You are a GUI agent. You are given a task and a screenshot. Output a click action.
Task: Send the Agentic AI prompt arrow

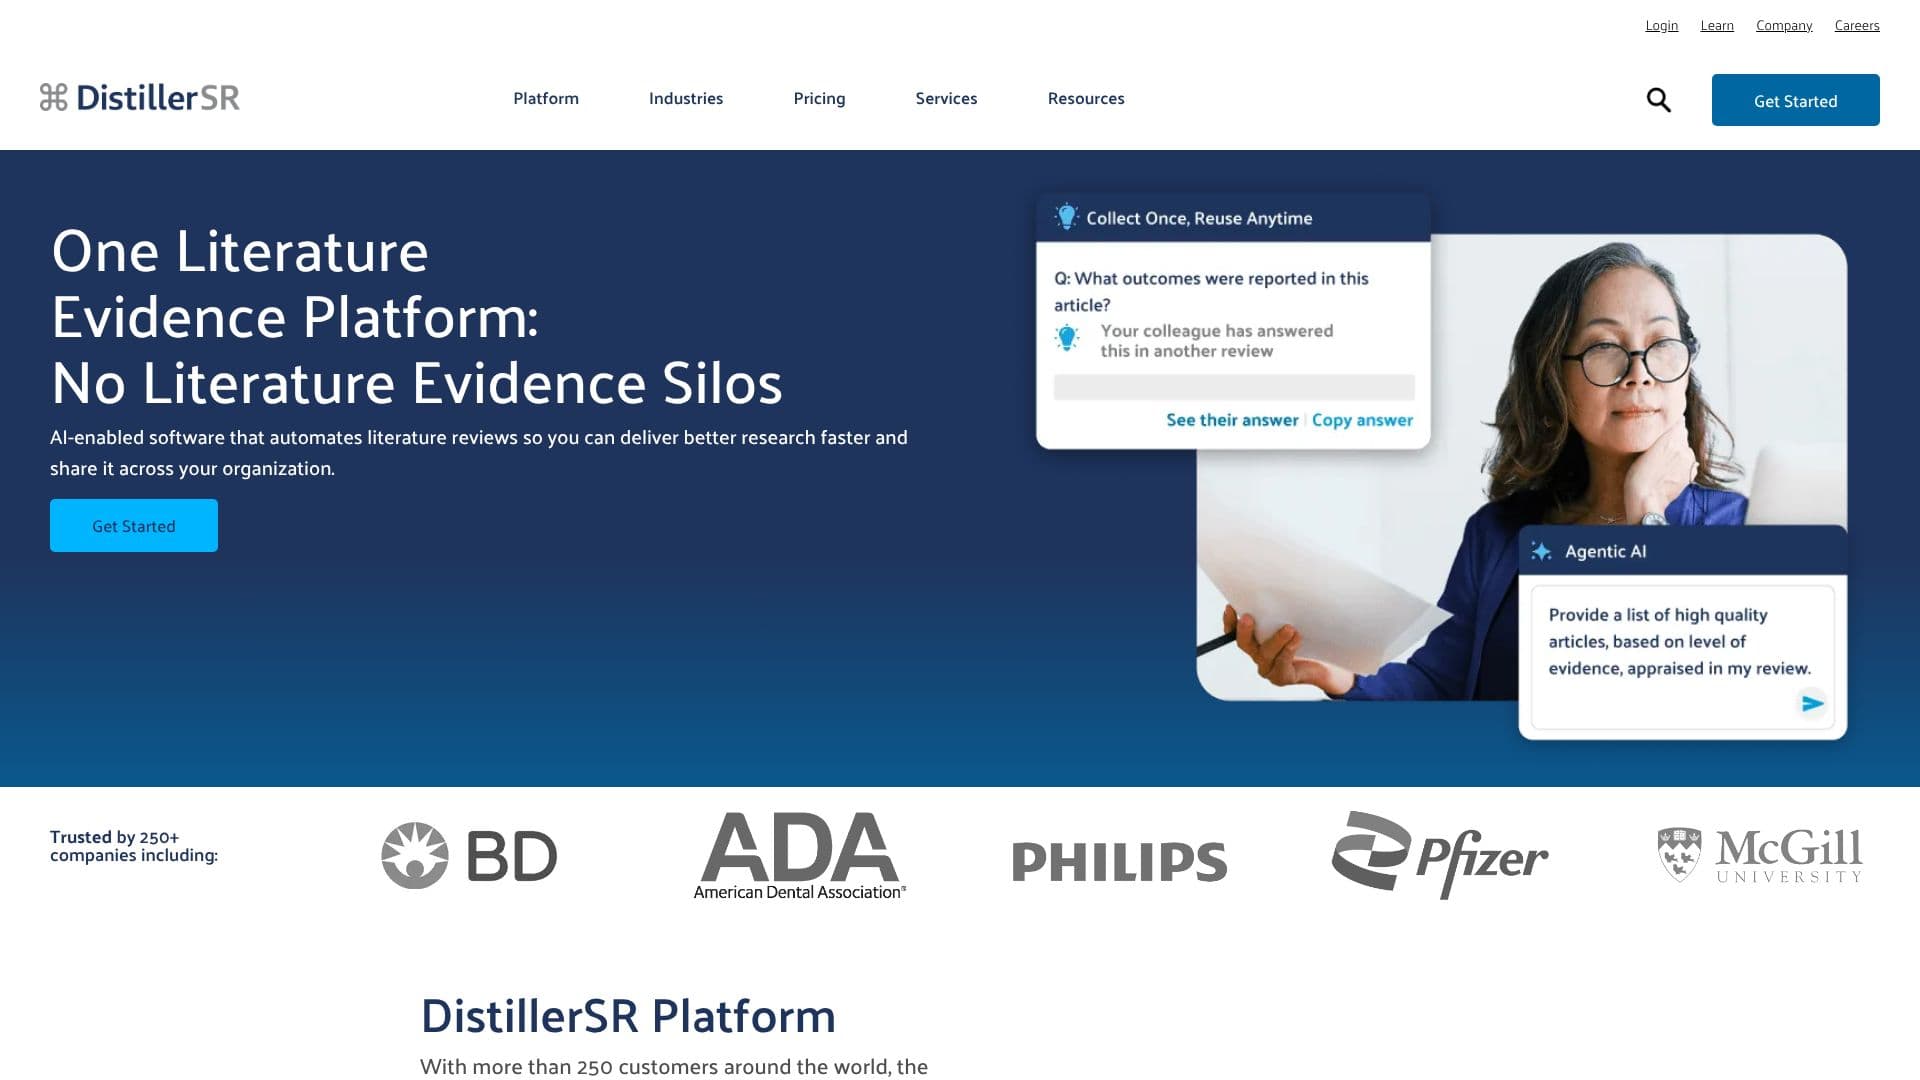point(1812,704)
